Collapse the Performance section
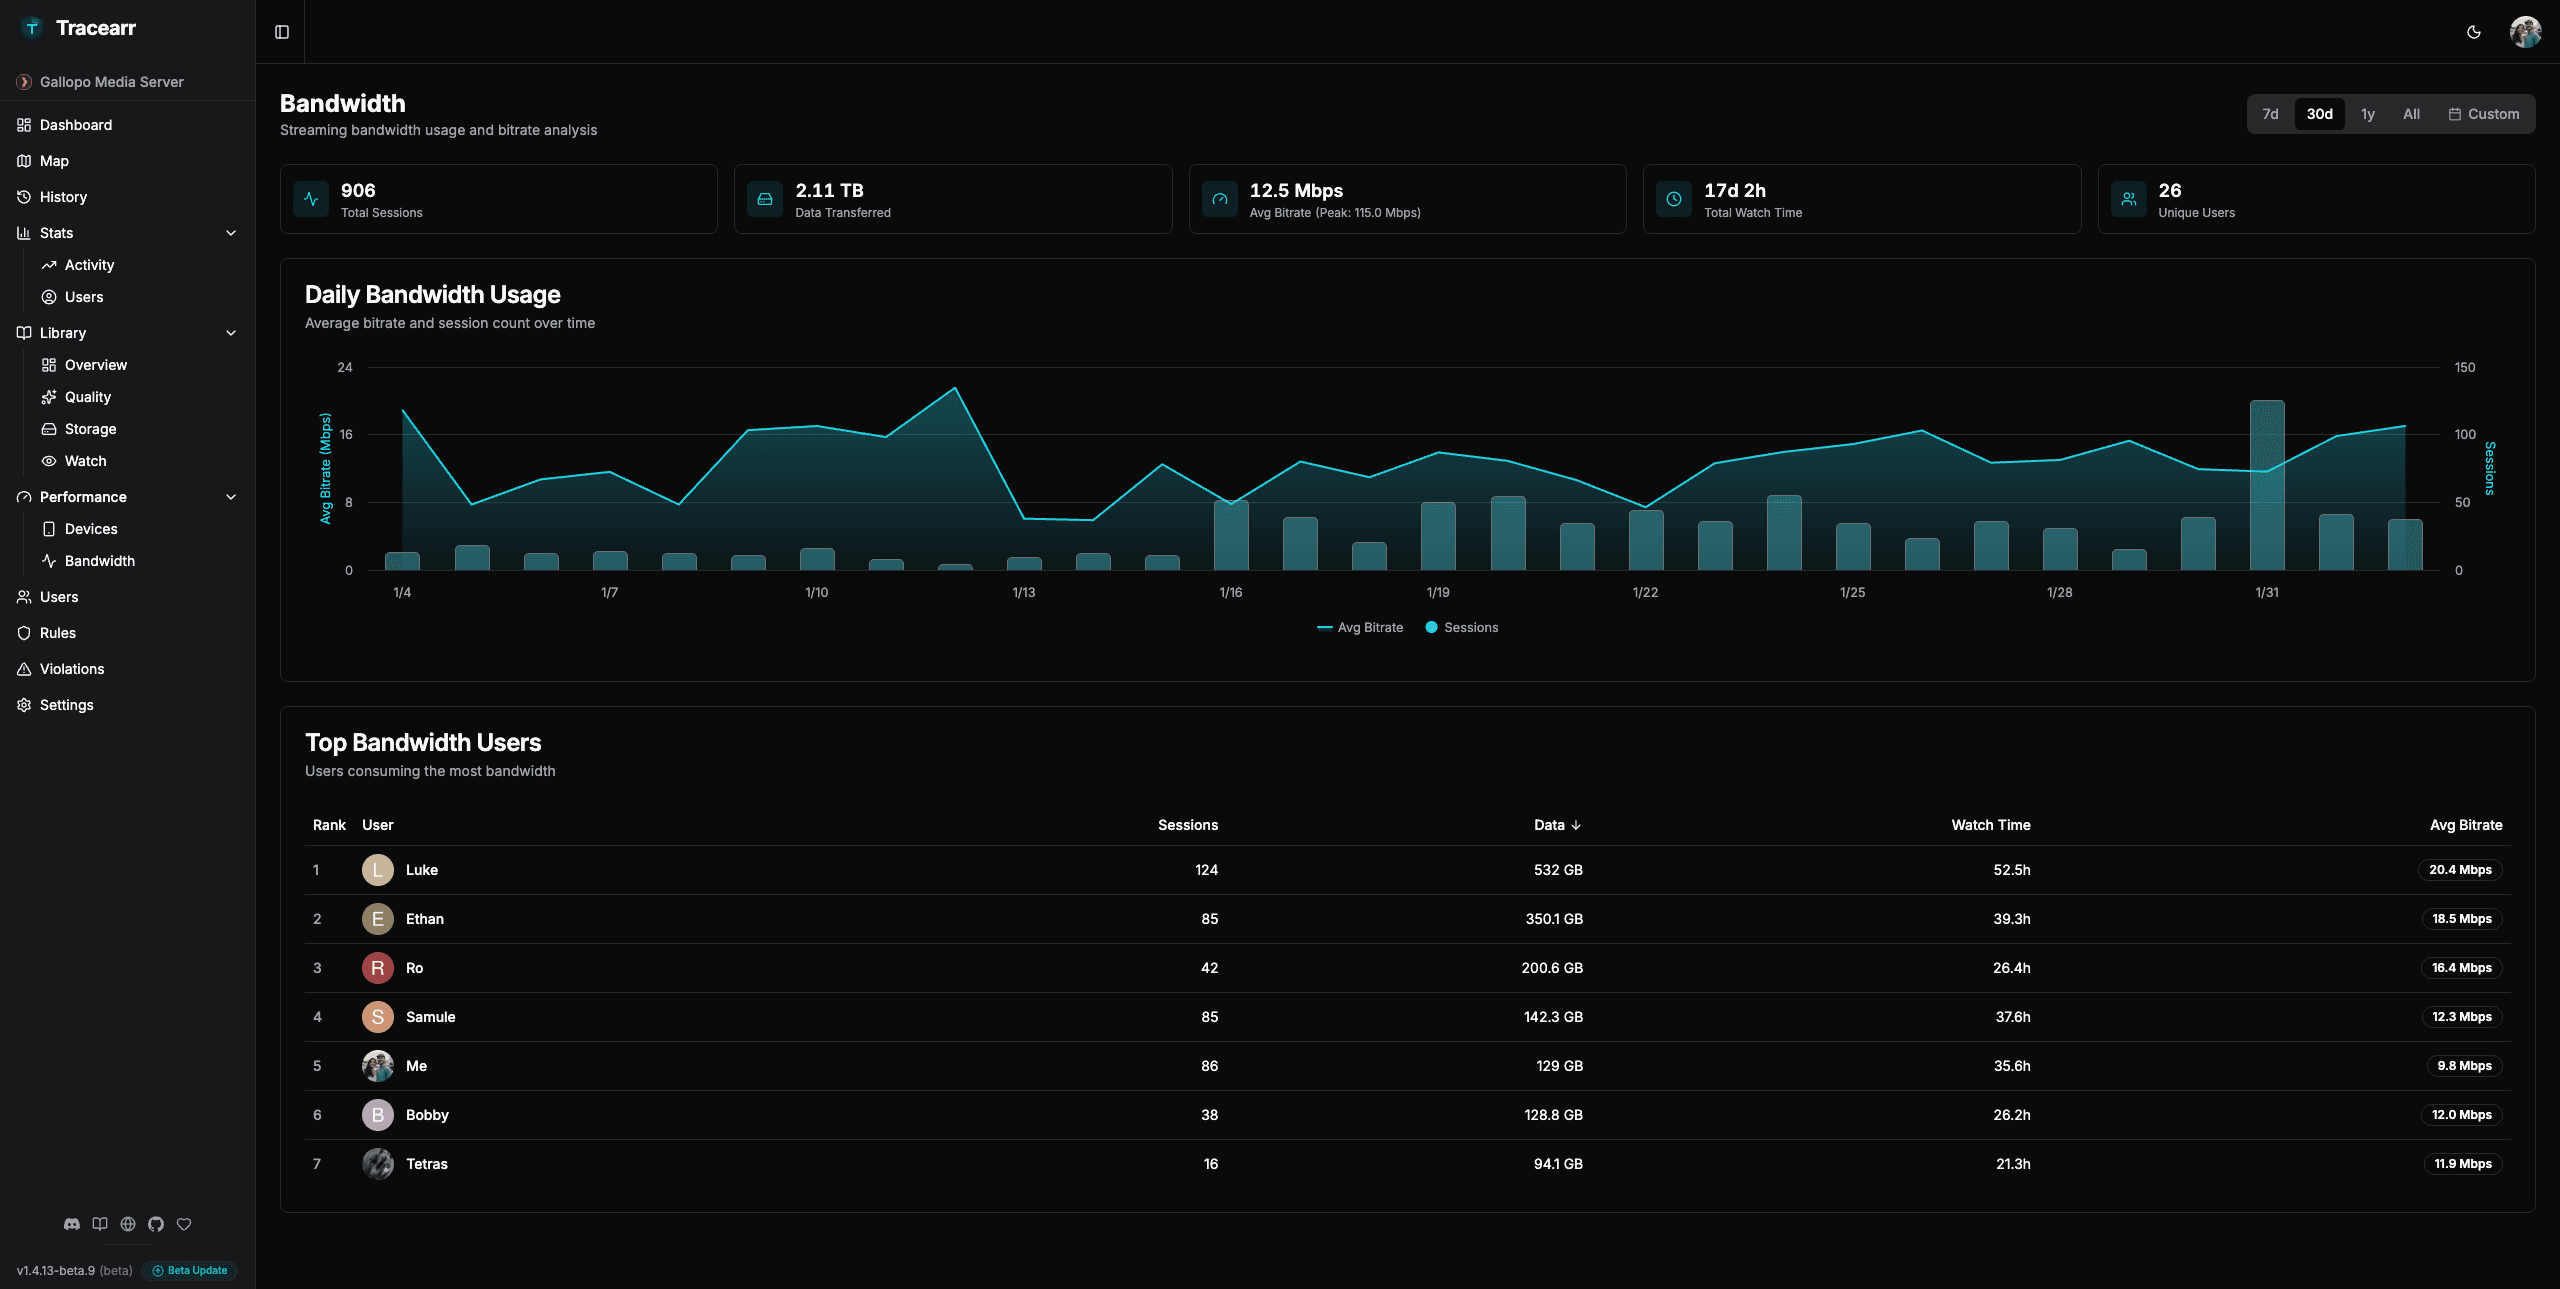 230,496
